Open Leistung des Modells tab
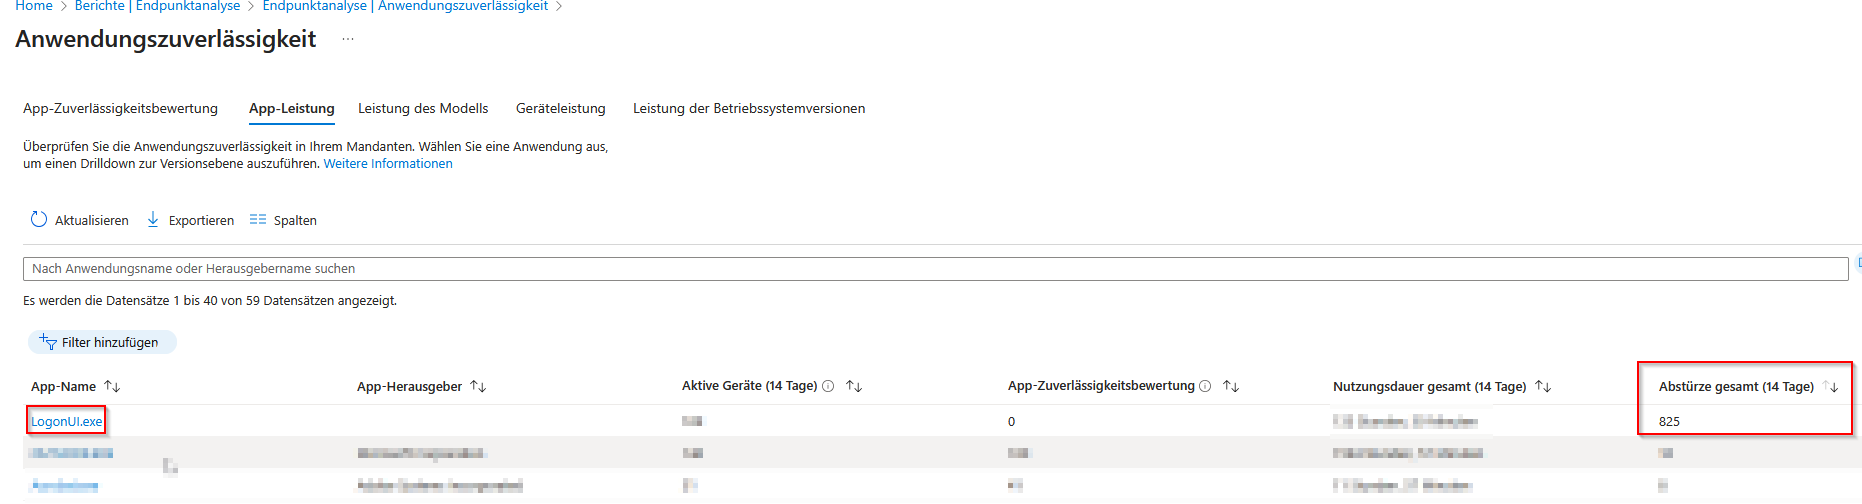This screenshot has width=1862, height=504. click(x=423, y=108)
